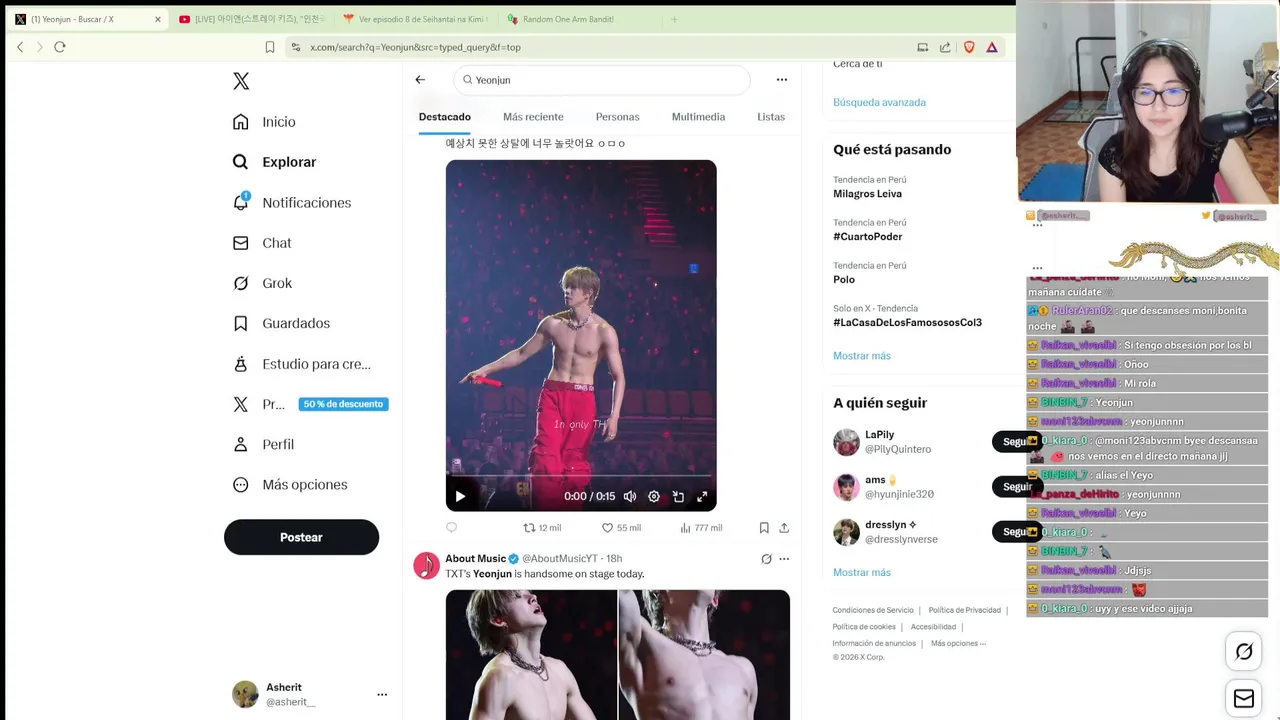Viewport: 1280px width, 720px height.
Task: Open Grok from the sidebar
Action: pyautogui.click(x=262, y=283)
